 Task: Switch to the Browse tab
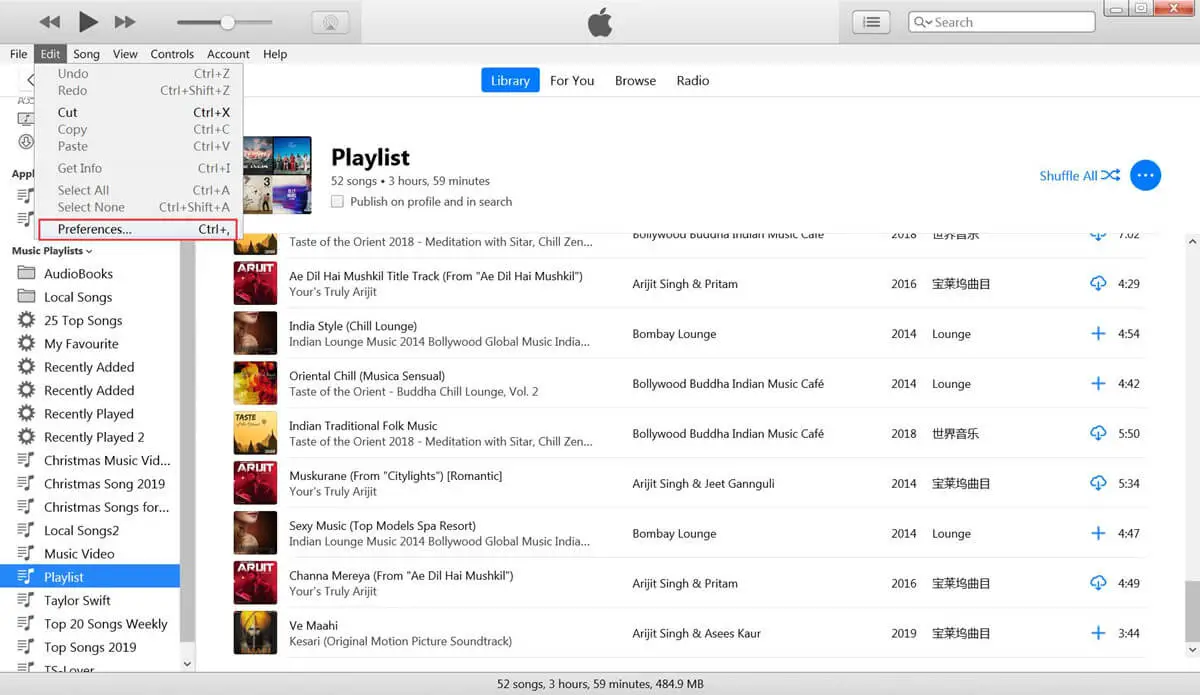pyautogui.click(x=635, y=80)
